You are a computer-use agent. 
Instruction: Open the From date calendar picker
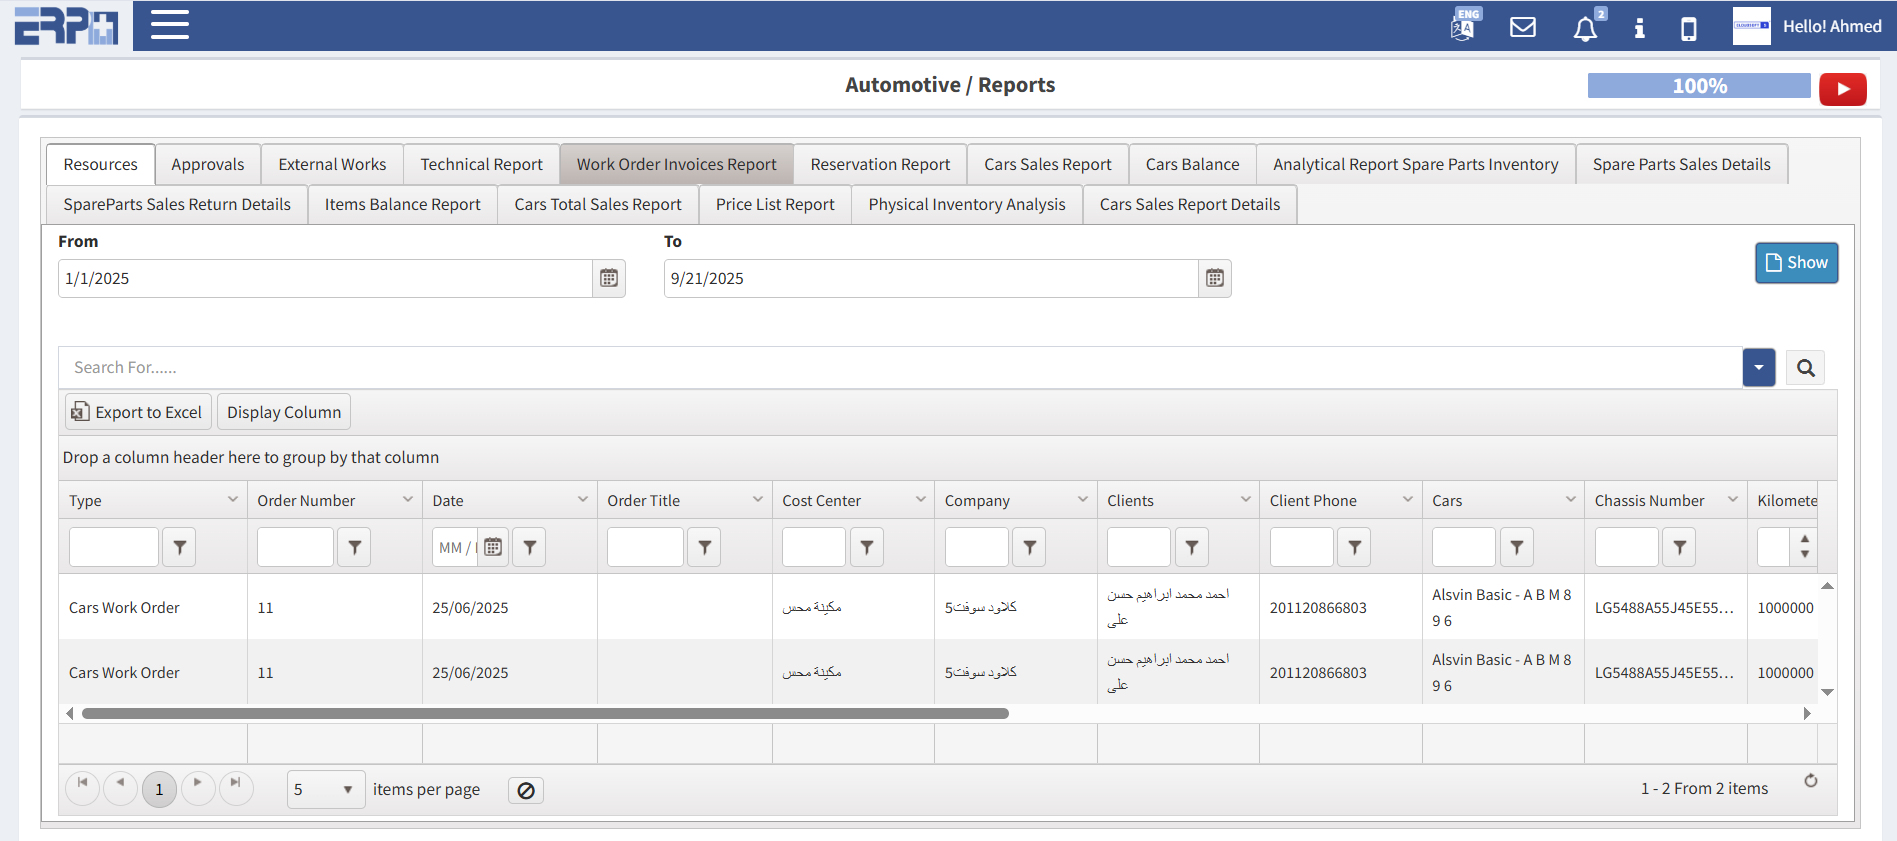[x=609, y=279]
